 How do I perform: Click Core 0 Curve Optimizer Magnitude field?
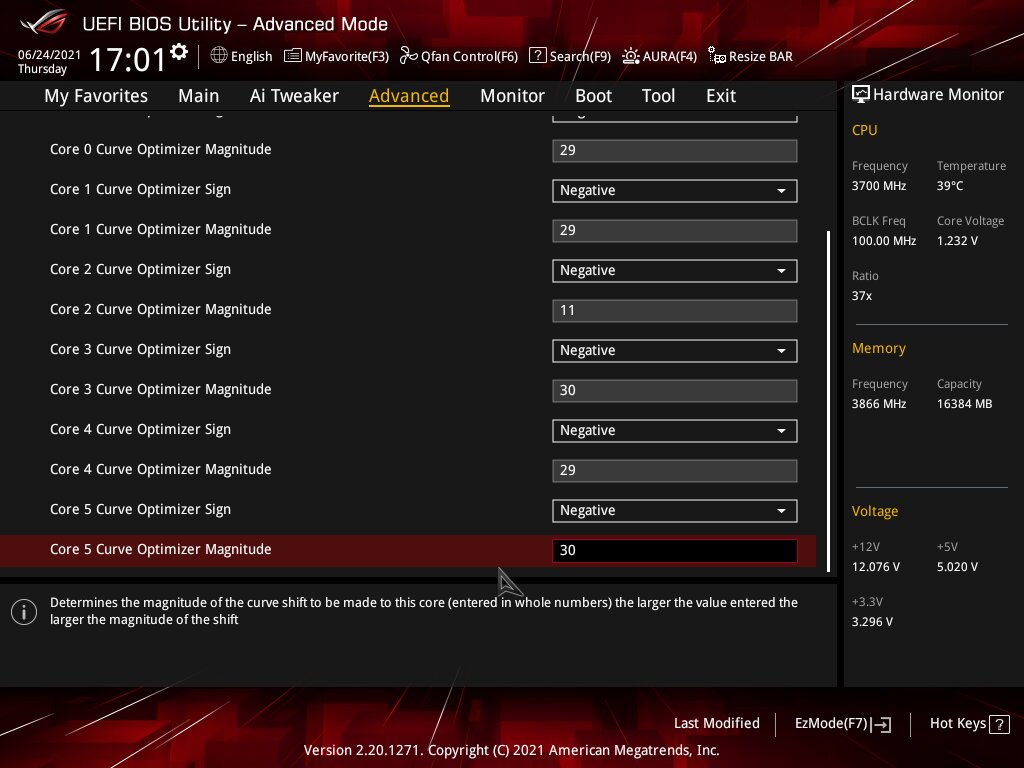[675, 151]
